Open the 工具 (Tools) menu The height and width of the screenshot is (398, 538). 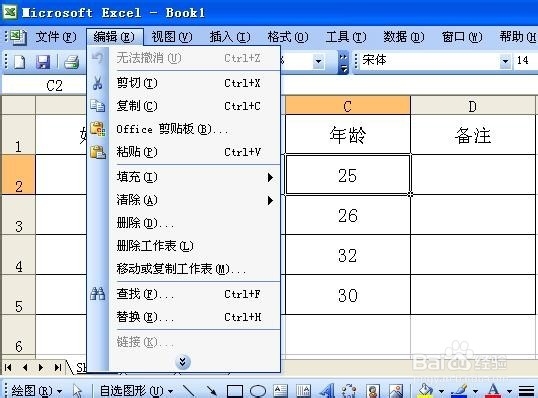346,37
